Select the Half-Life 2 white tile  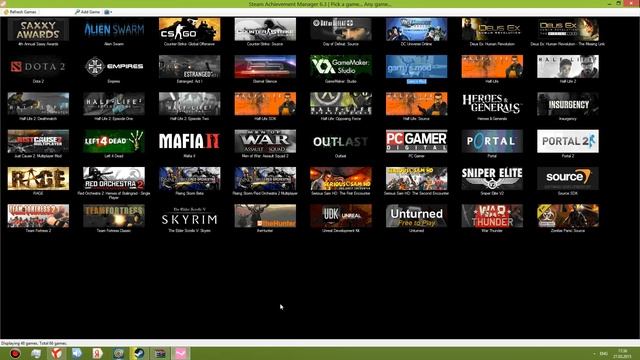tap(568, 67)
